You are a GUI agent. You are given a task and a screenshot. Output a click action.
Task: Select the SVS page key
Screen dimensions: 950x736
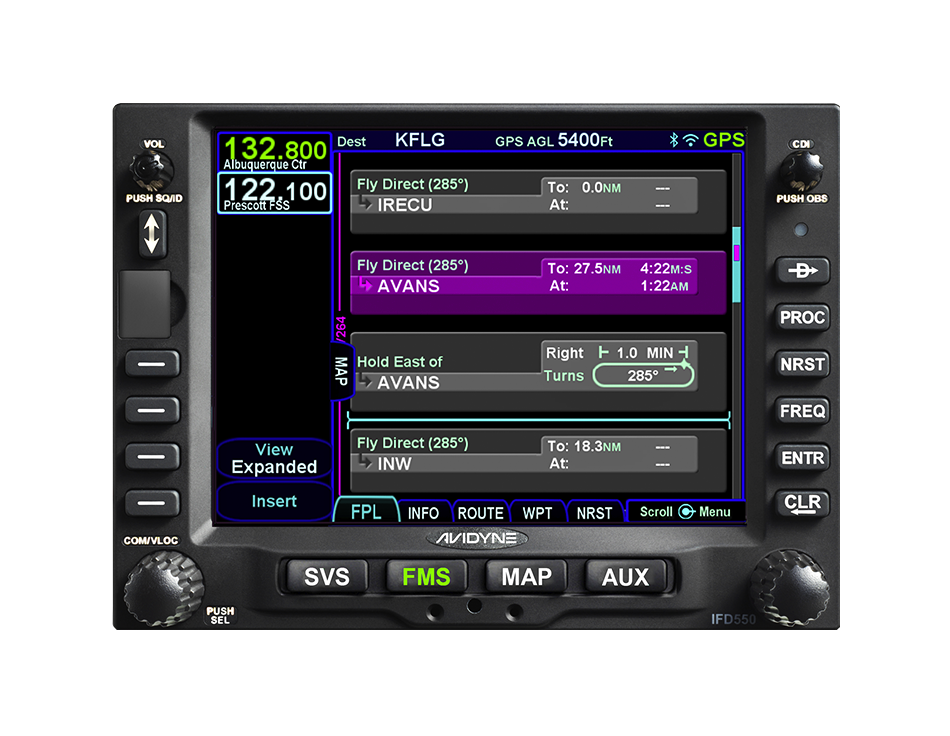pyautogui.click(x=327, y=576)
